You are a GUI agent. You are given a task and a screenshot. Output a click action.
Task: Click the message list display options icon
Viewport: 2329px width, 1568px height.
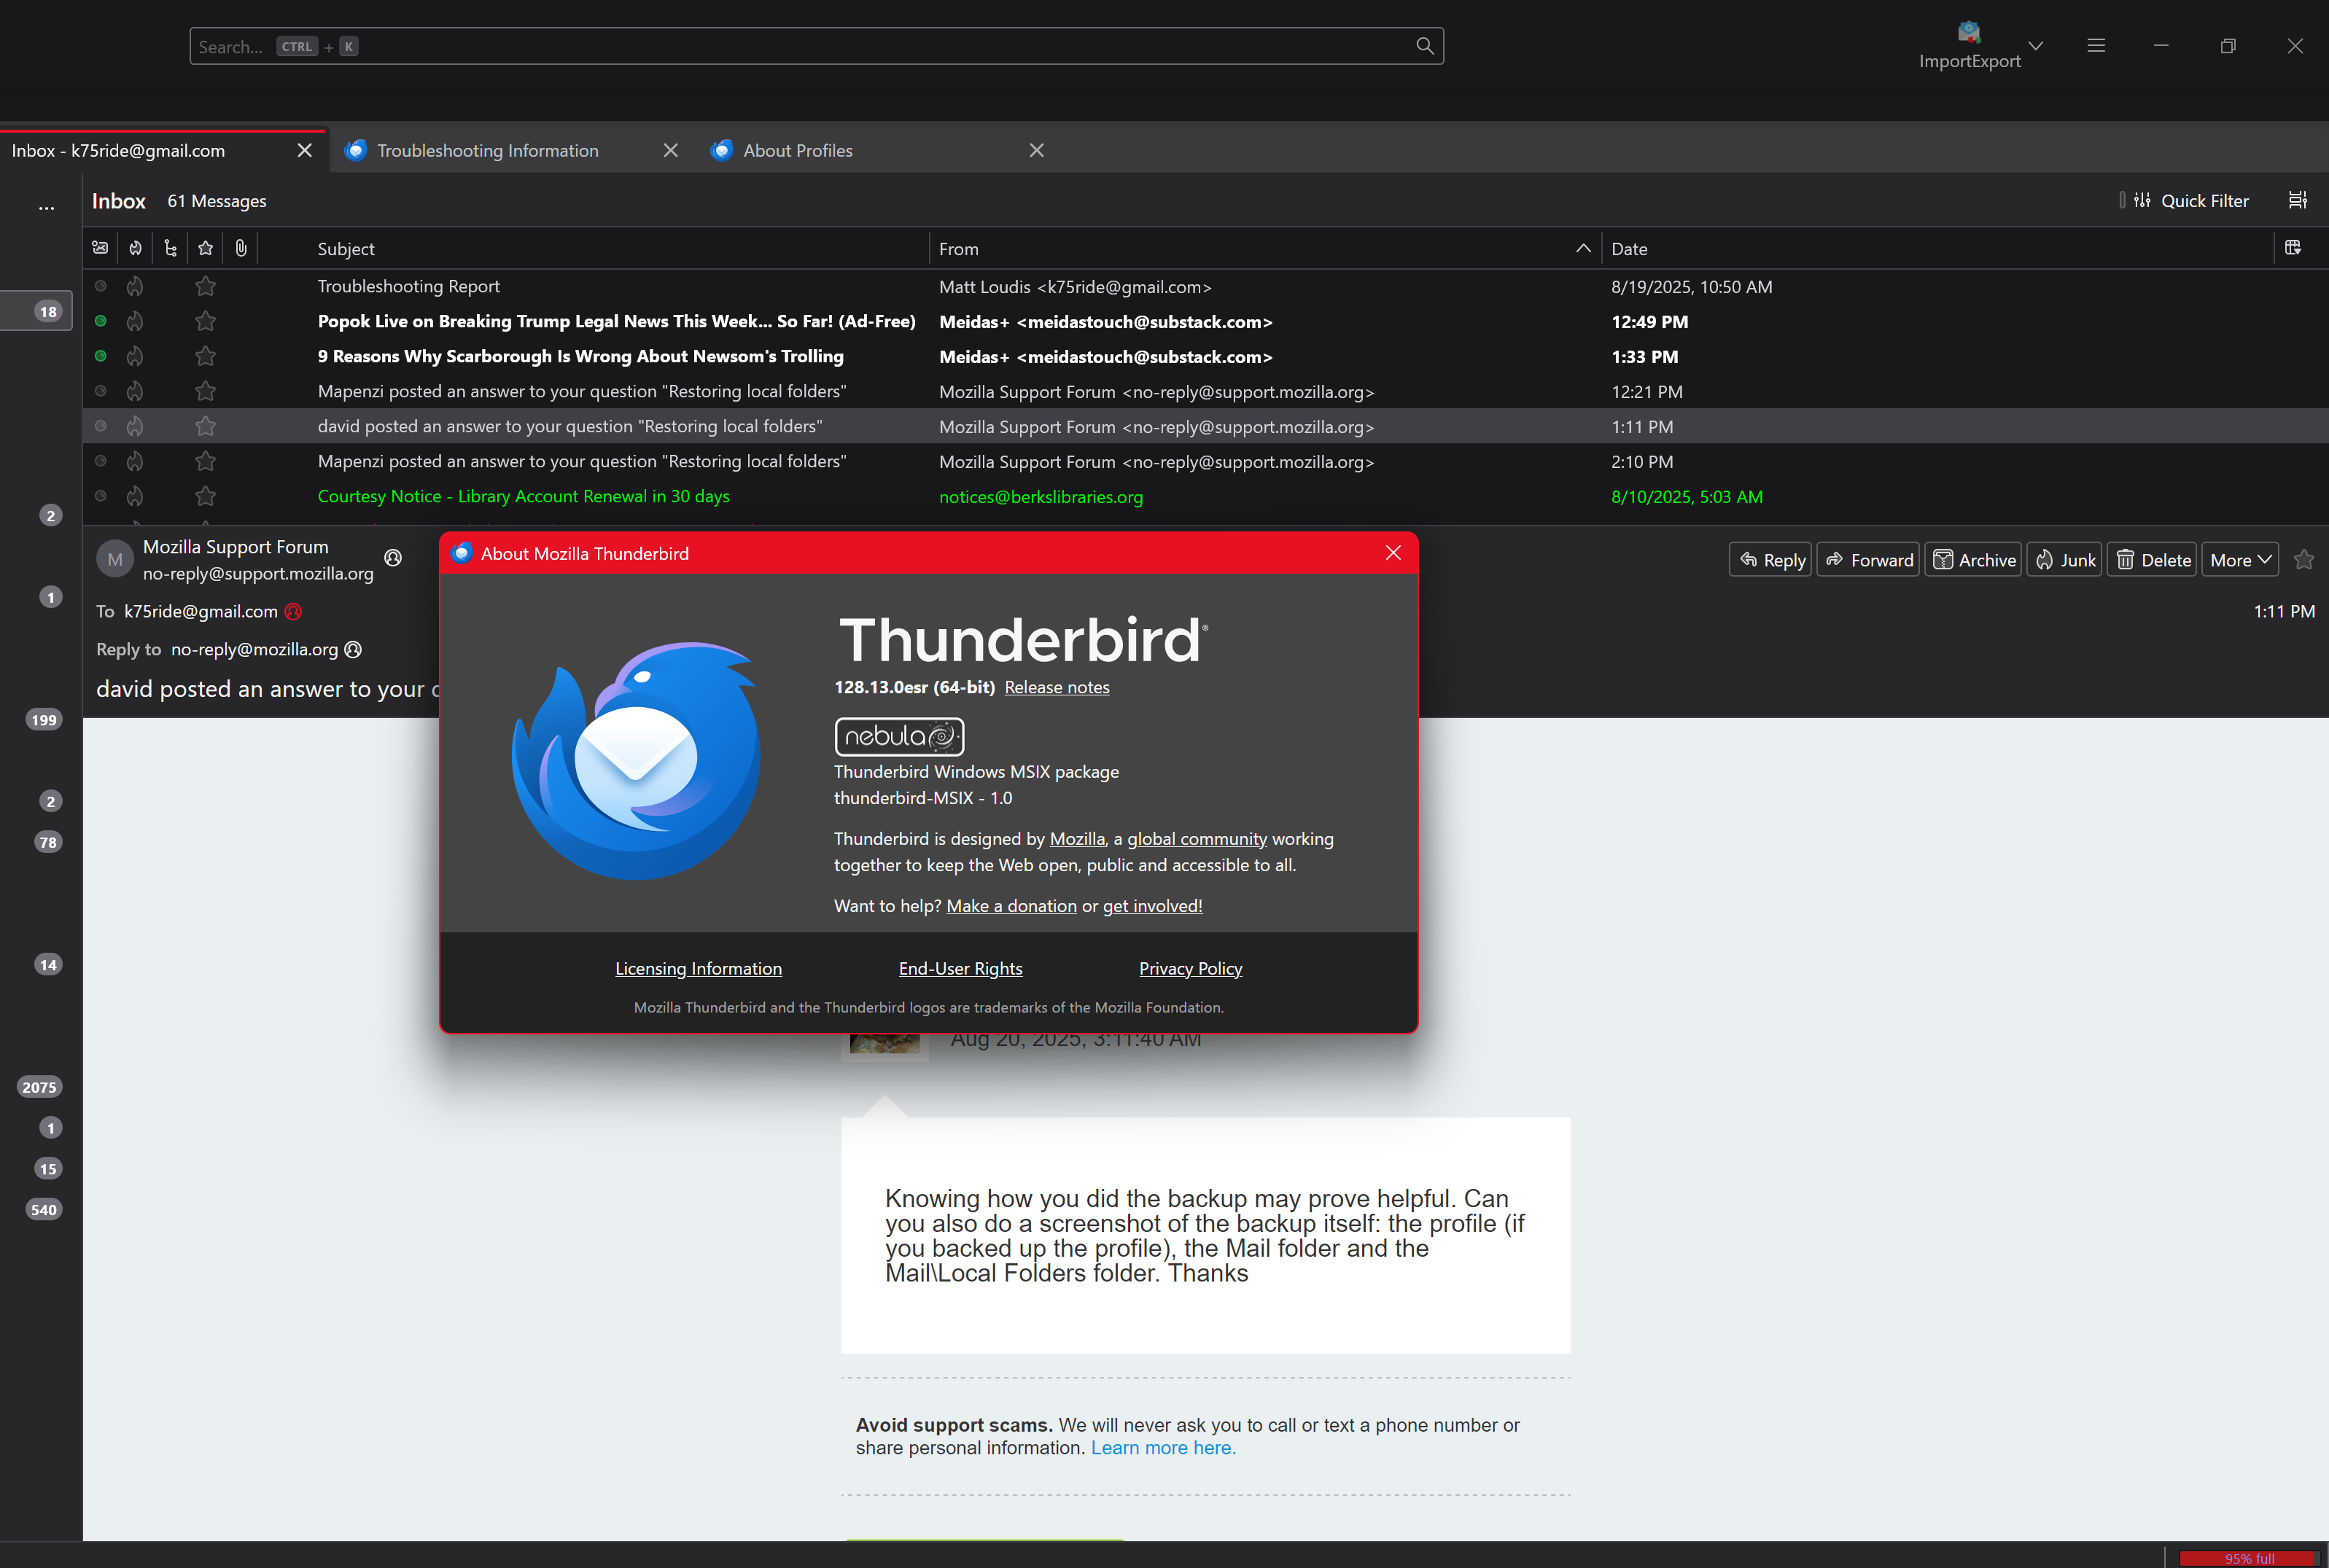(x=2297, y=201)
